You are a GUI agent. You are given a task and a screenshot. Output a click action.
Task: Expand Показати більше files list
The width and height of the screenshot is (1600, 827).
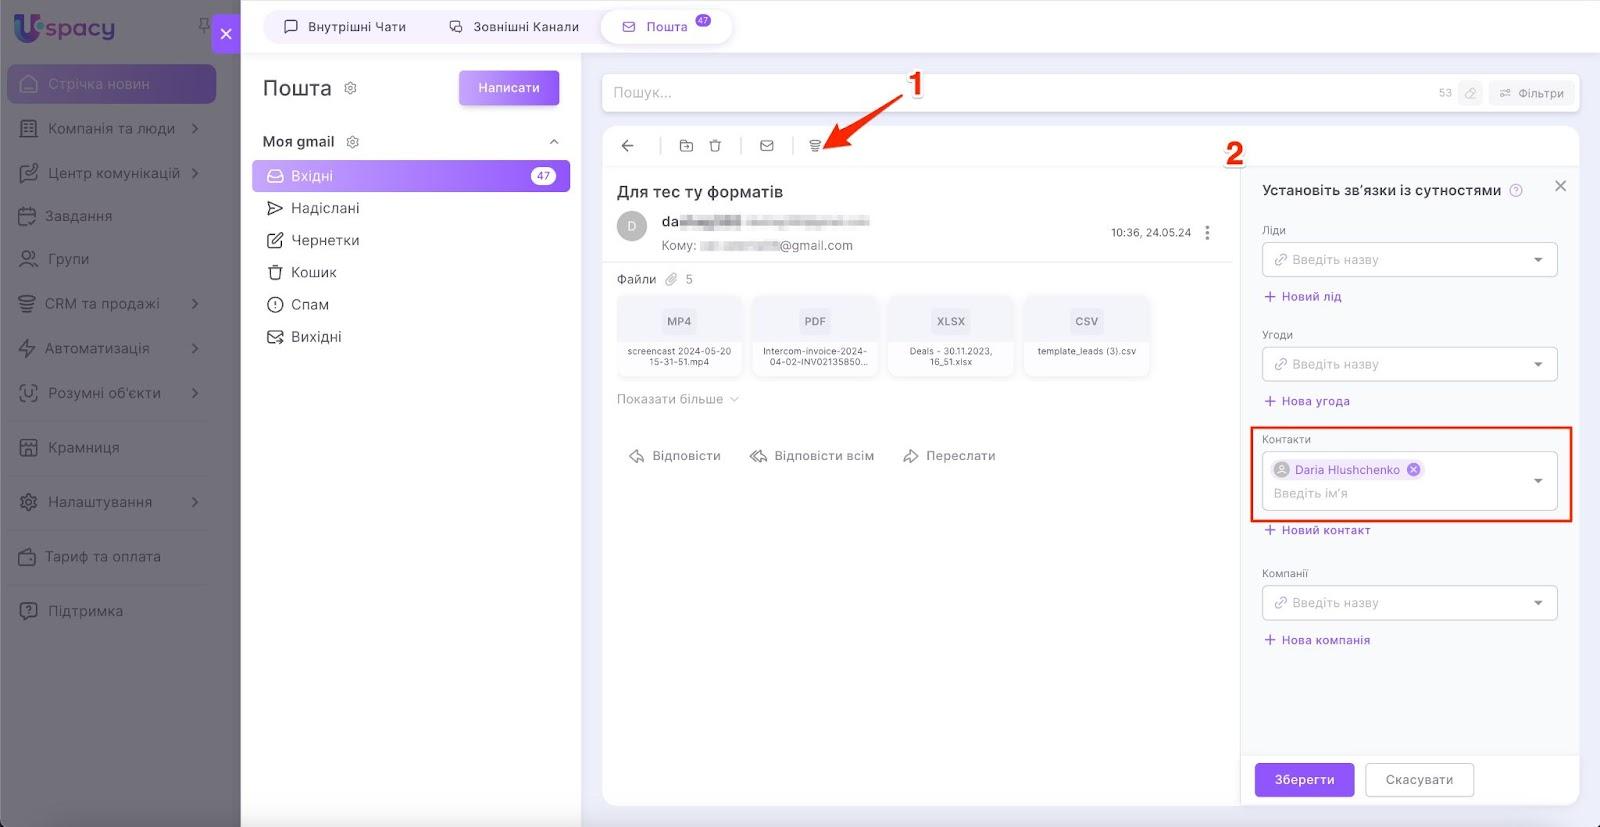[x=677, y=399]
